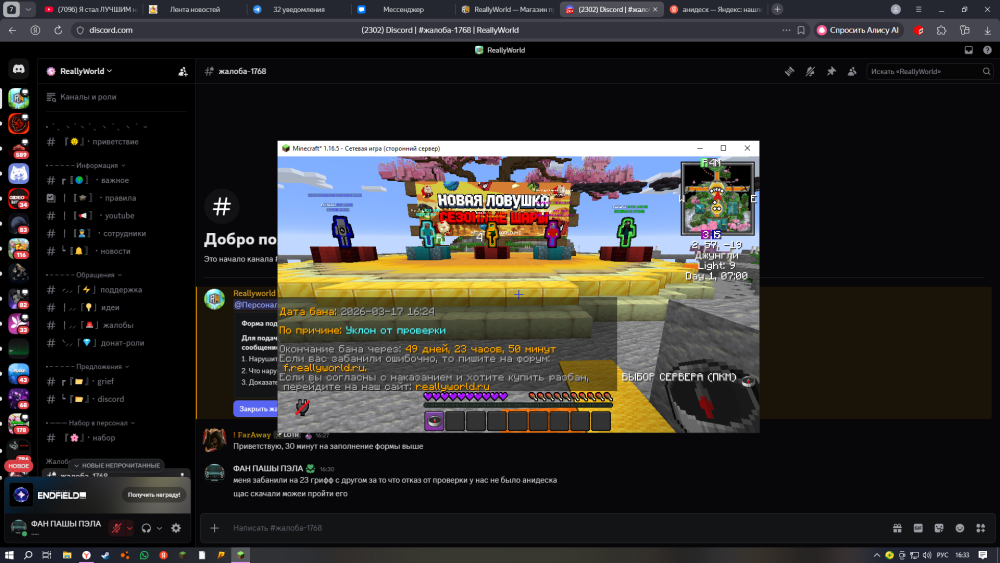Open Discord user settings gear

pyautogui.click(x=176, y=528)
